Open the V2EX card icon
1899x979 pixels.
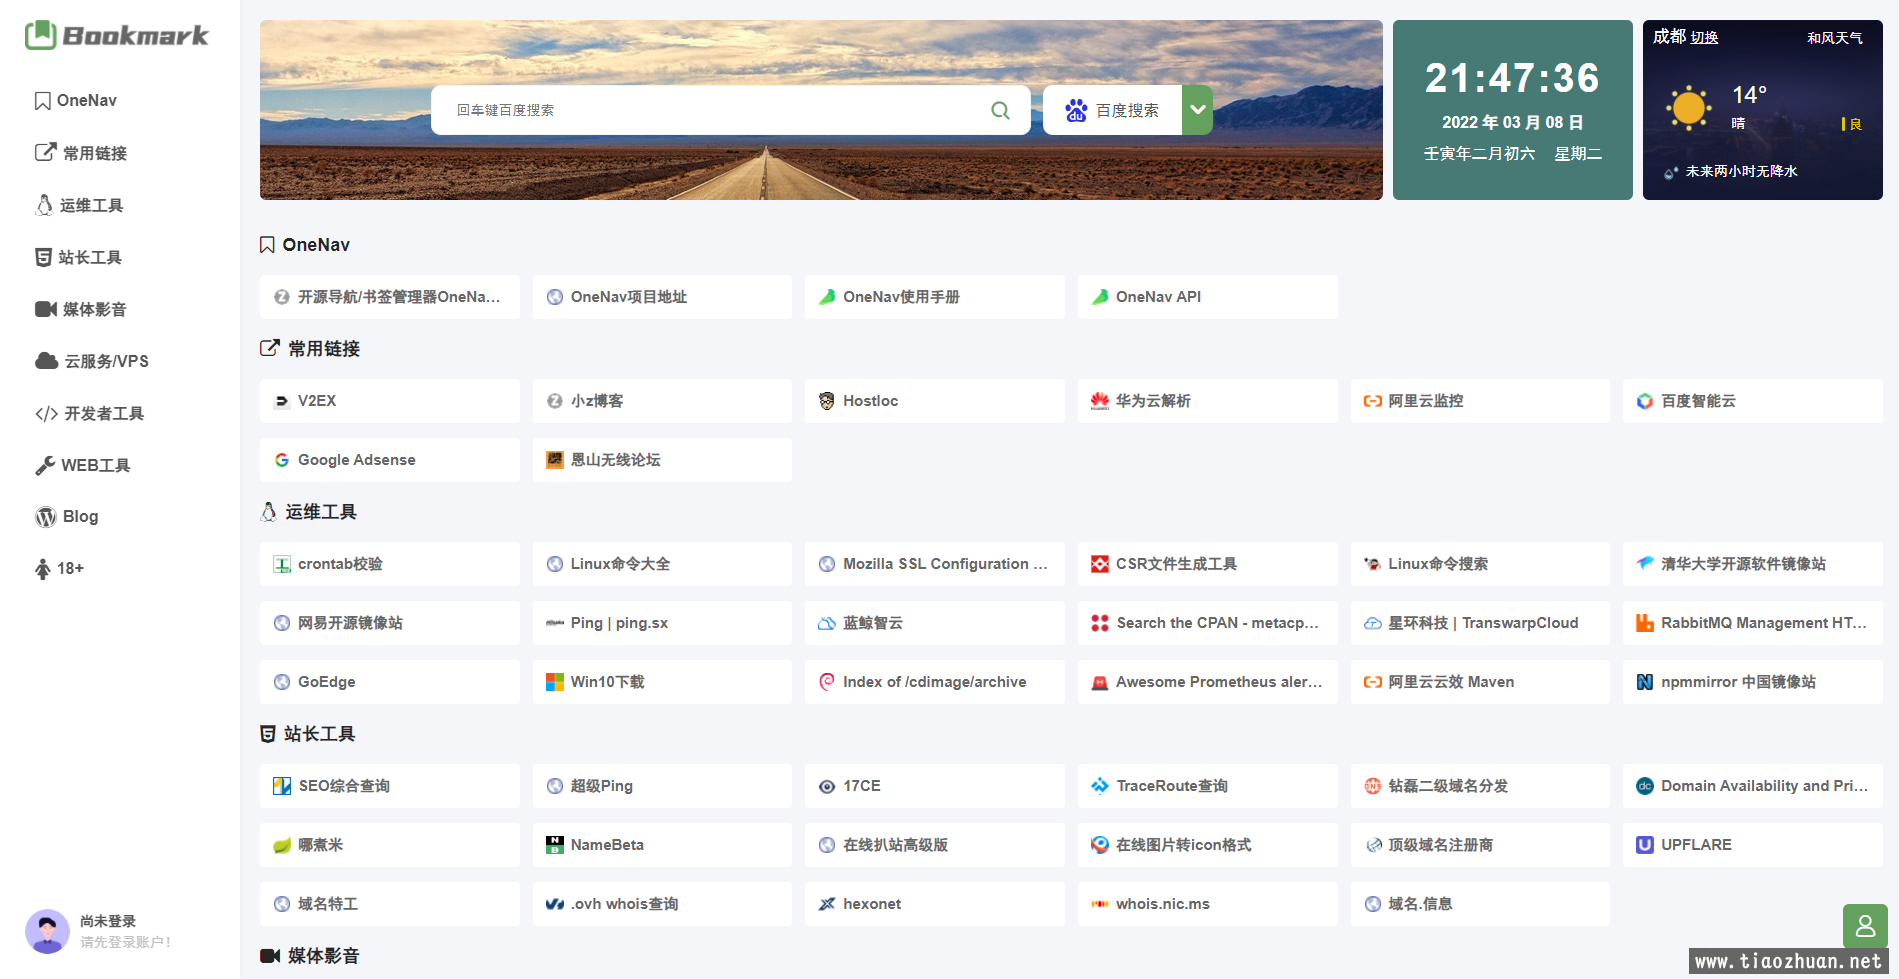(x=282, y=401)
